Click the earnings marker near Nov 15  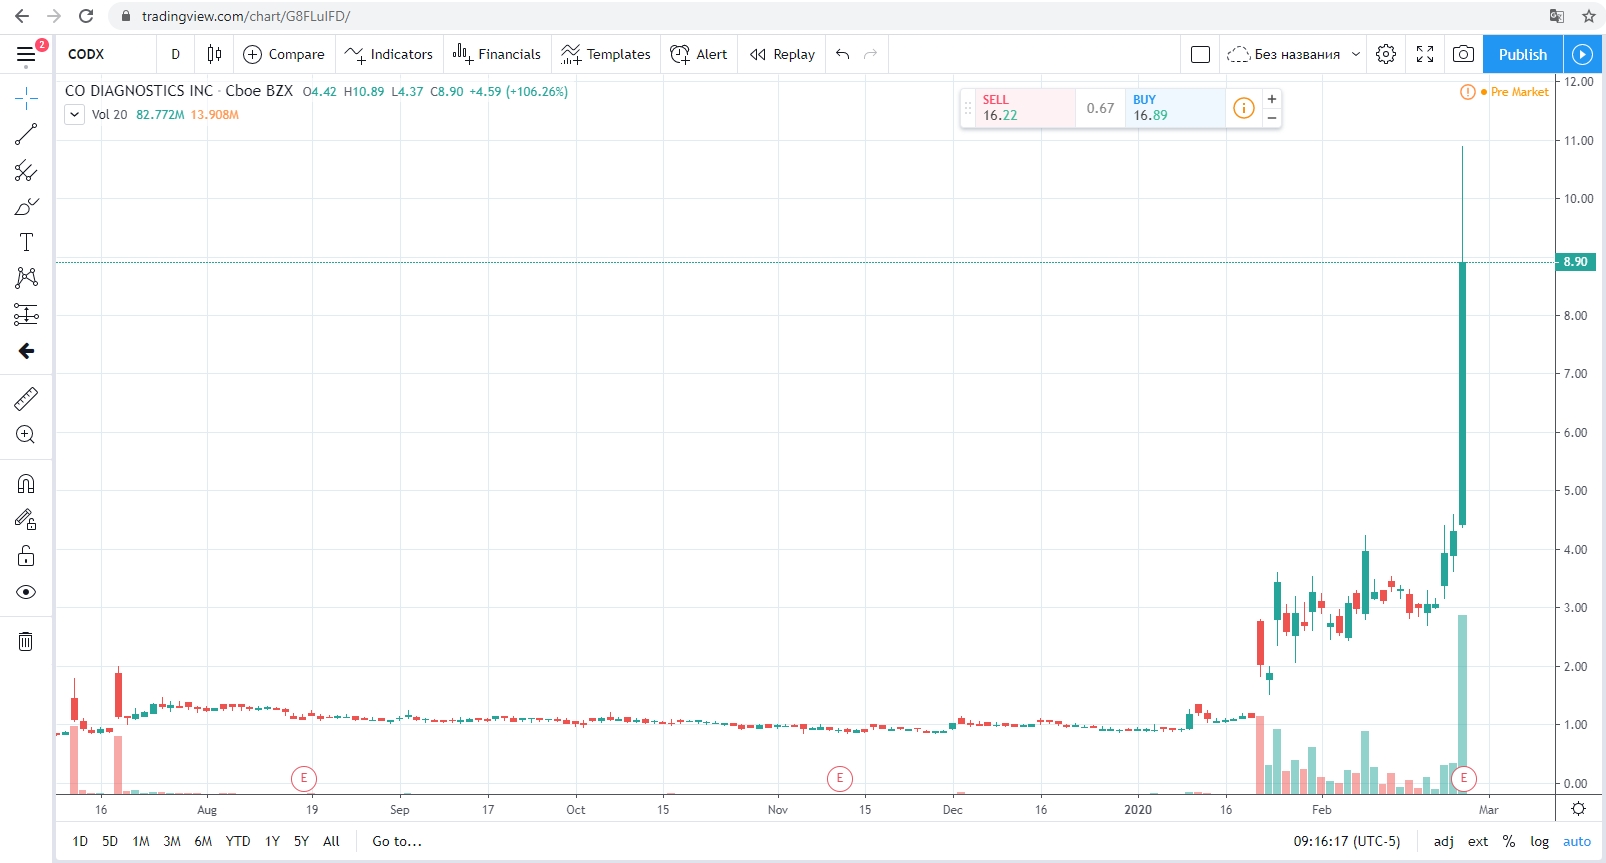tap(840, 778)
